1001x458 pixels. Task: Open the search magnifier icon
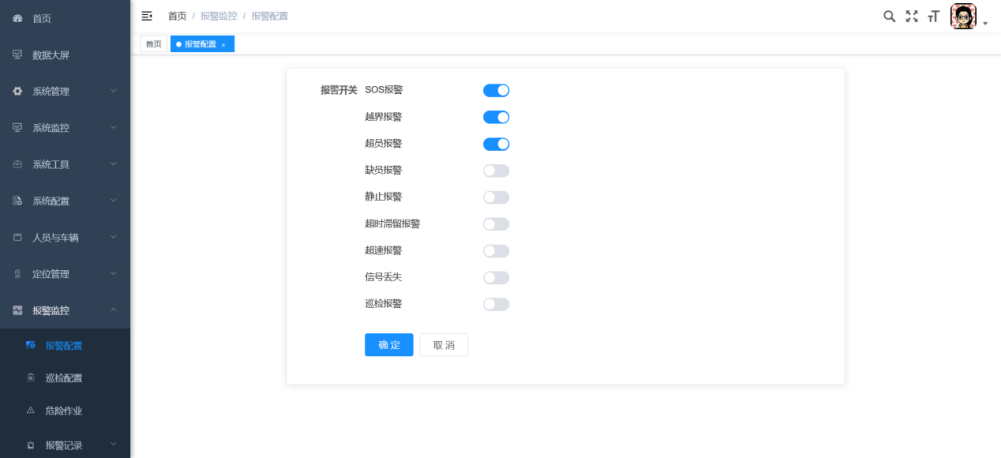pos(889,16)
